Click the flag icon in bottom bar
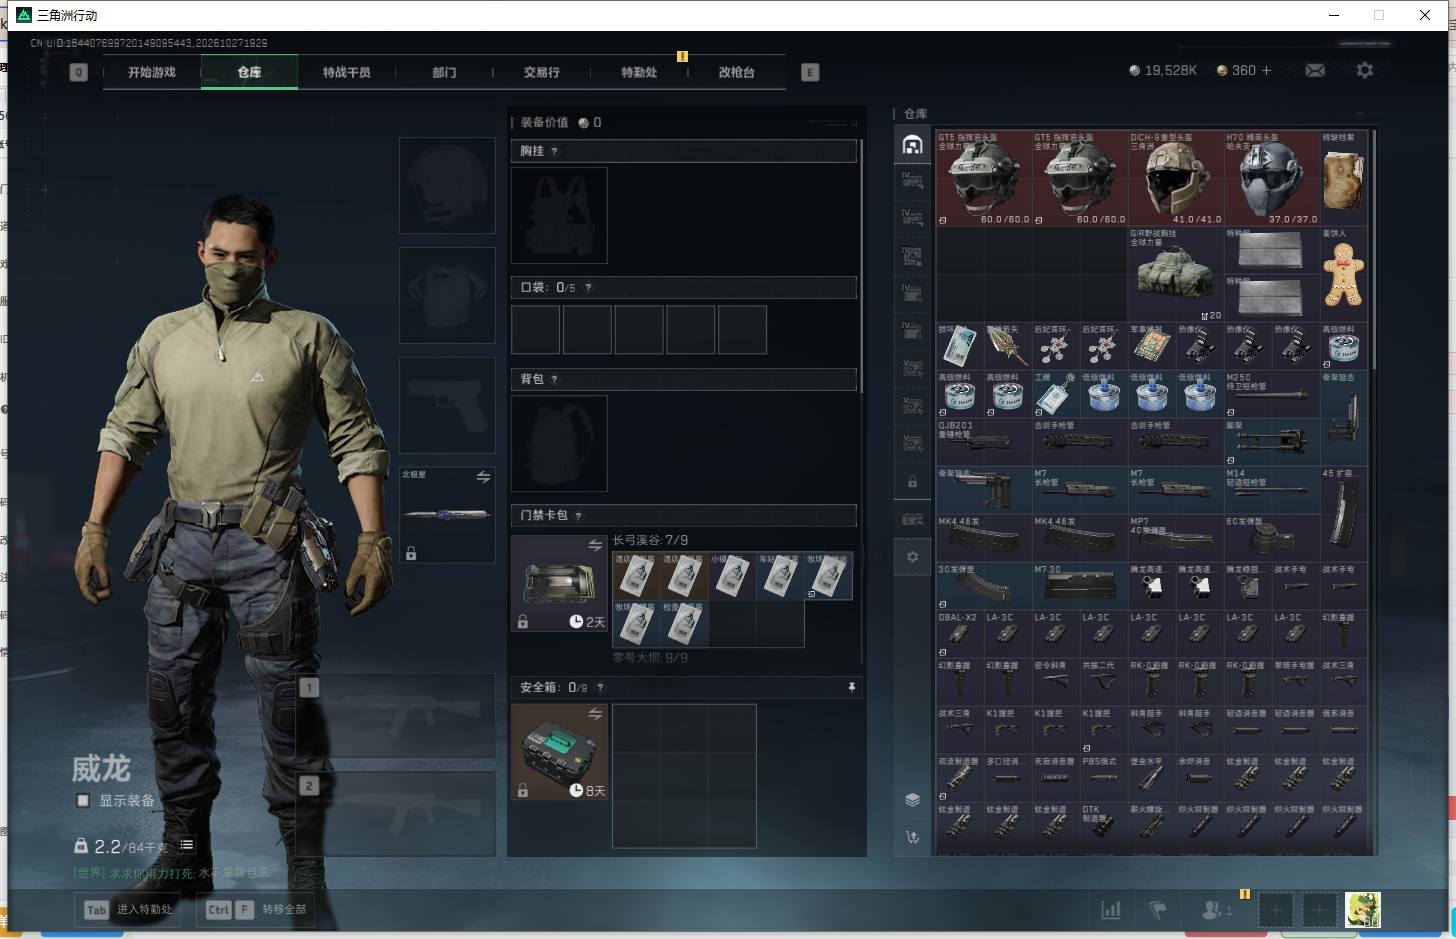The width and height of the screenshot is (1456, 939). 1158,909
